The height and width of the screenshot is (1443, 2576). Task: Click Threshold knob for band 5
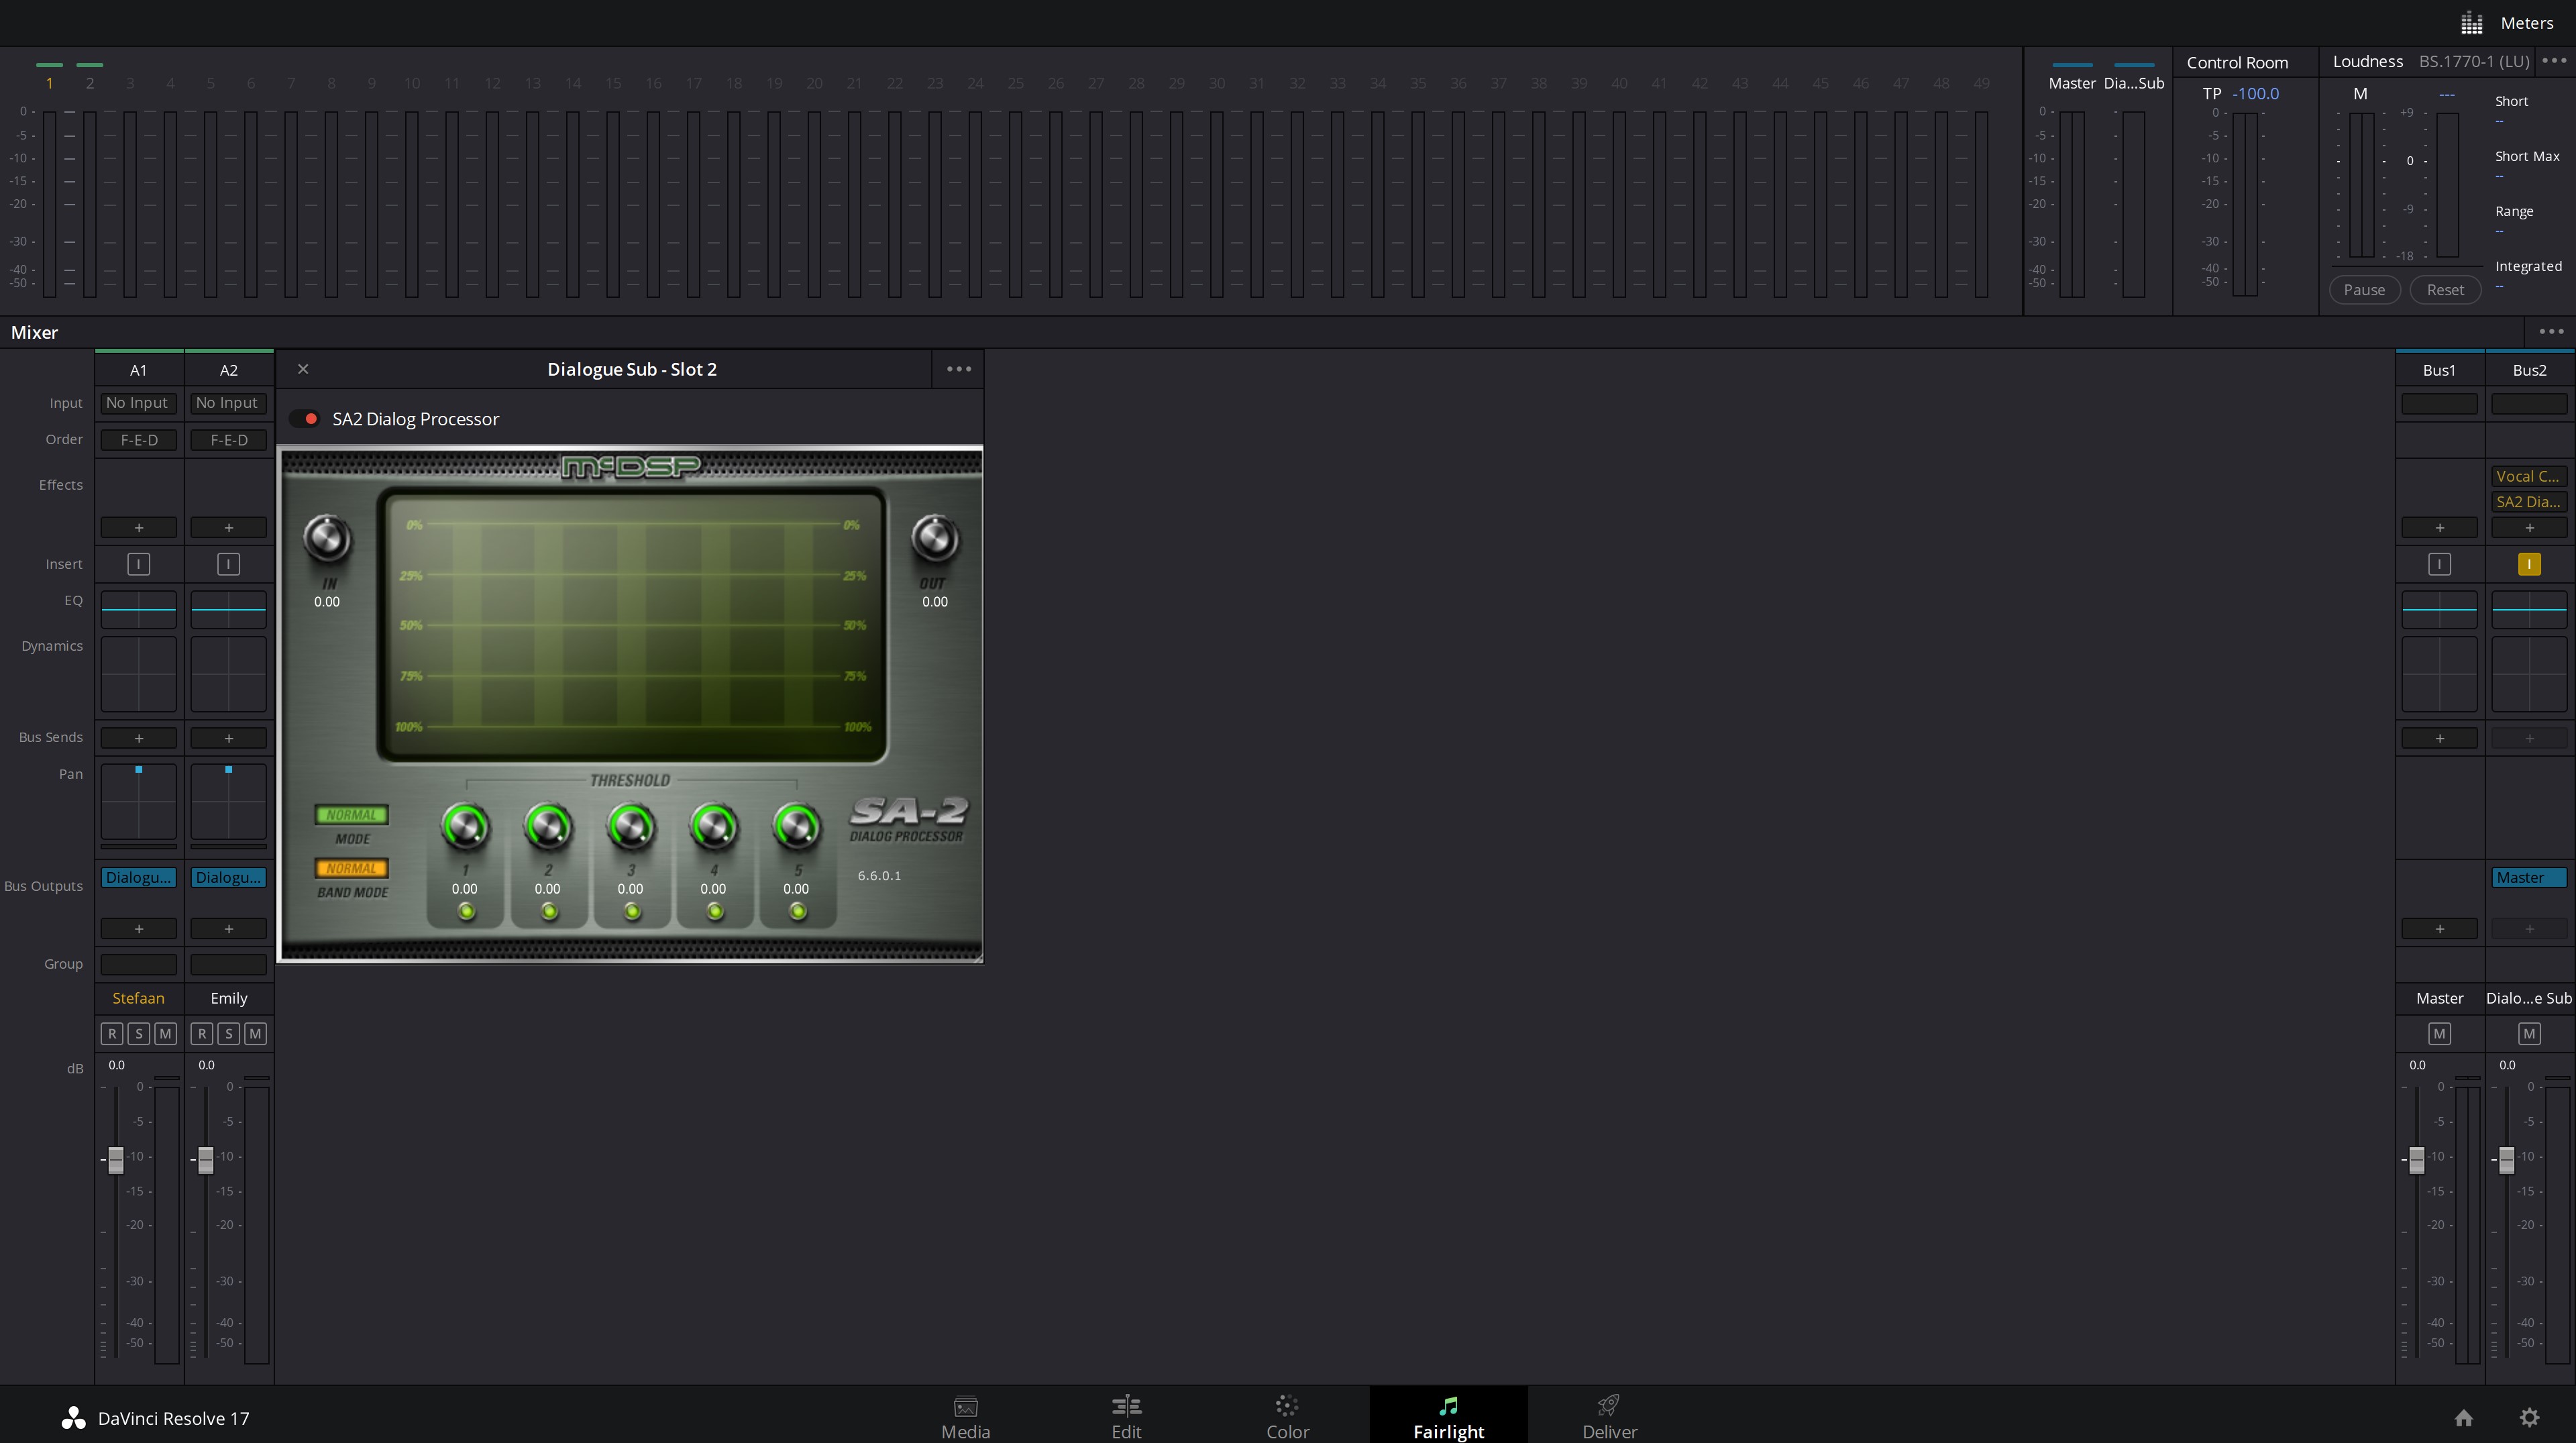(797, 827)
